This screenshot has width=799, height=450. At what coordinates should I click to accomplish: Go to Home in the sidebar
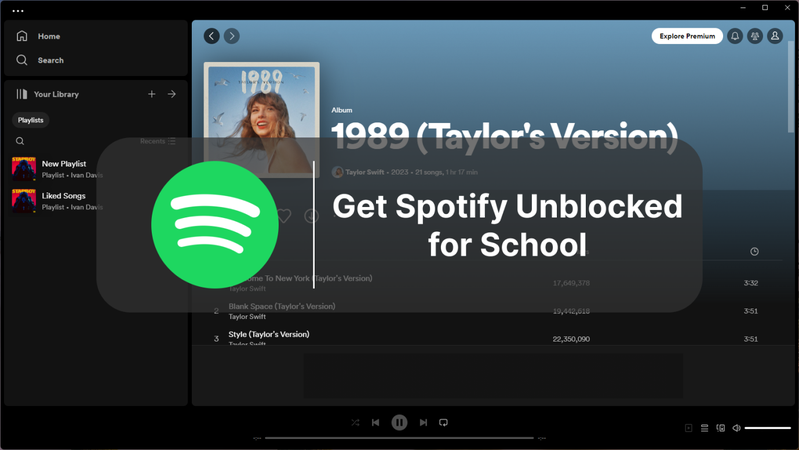click(49, 36)
